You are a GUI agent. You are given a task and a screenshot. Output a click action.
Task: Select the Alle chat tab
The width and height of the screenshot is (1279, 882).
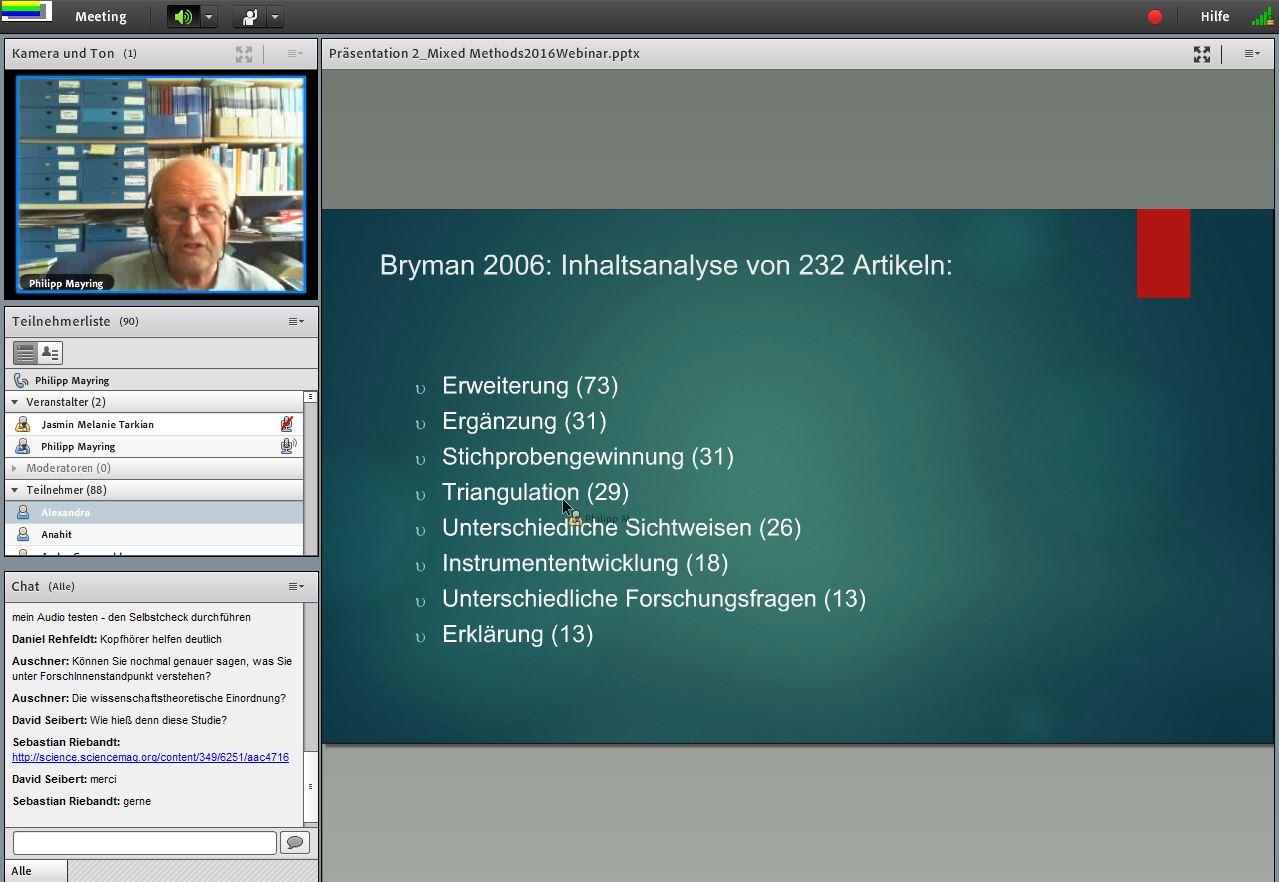[x=36, y=871]
